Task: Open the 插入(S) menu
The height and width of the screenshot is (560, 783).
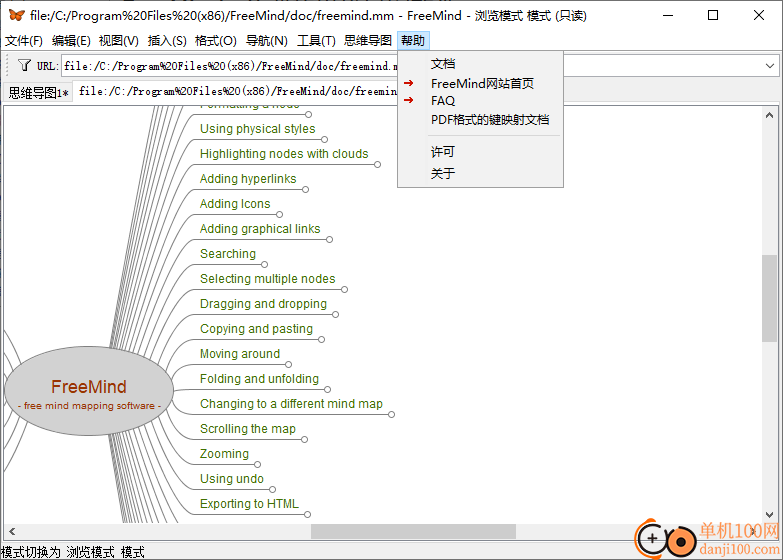Action: pyautogui.click(x=167, y=40)
